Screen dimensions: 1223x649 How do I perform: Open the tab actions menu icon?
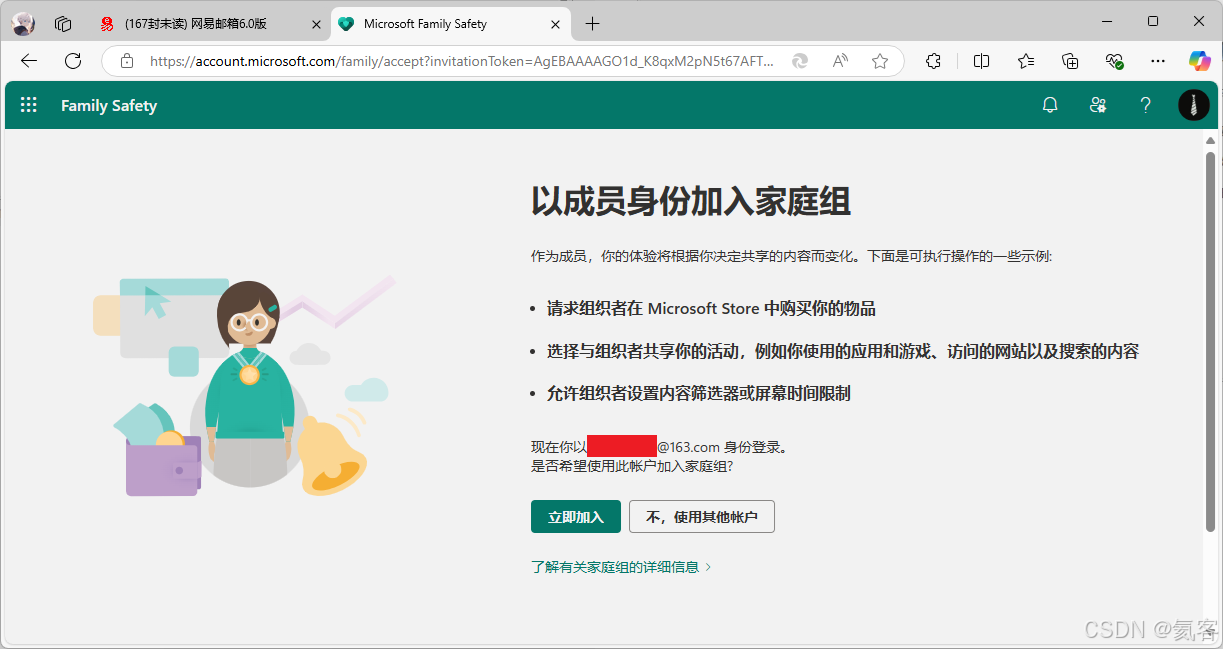(x=63, y=23)
